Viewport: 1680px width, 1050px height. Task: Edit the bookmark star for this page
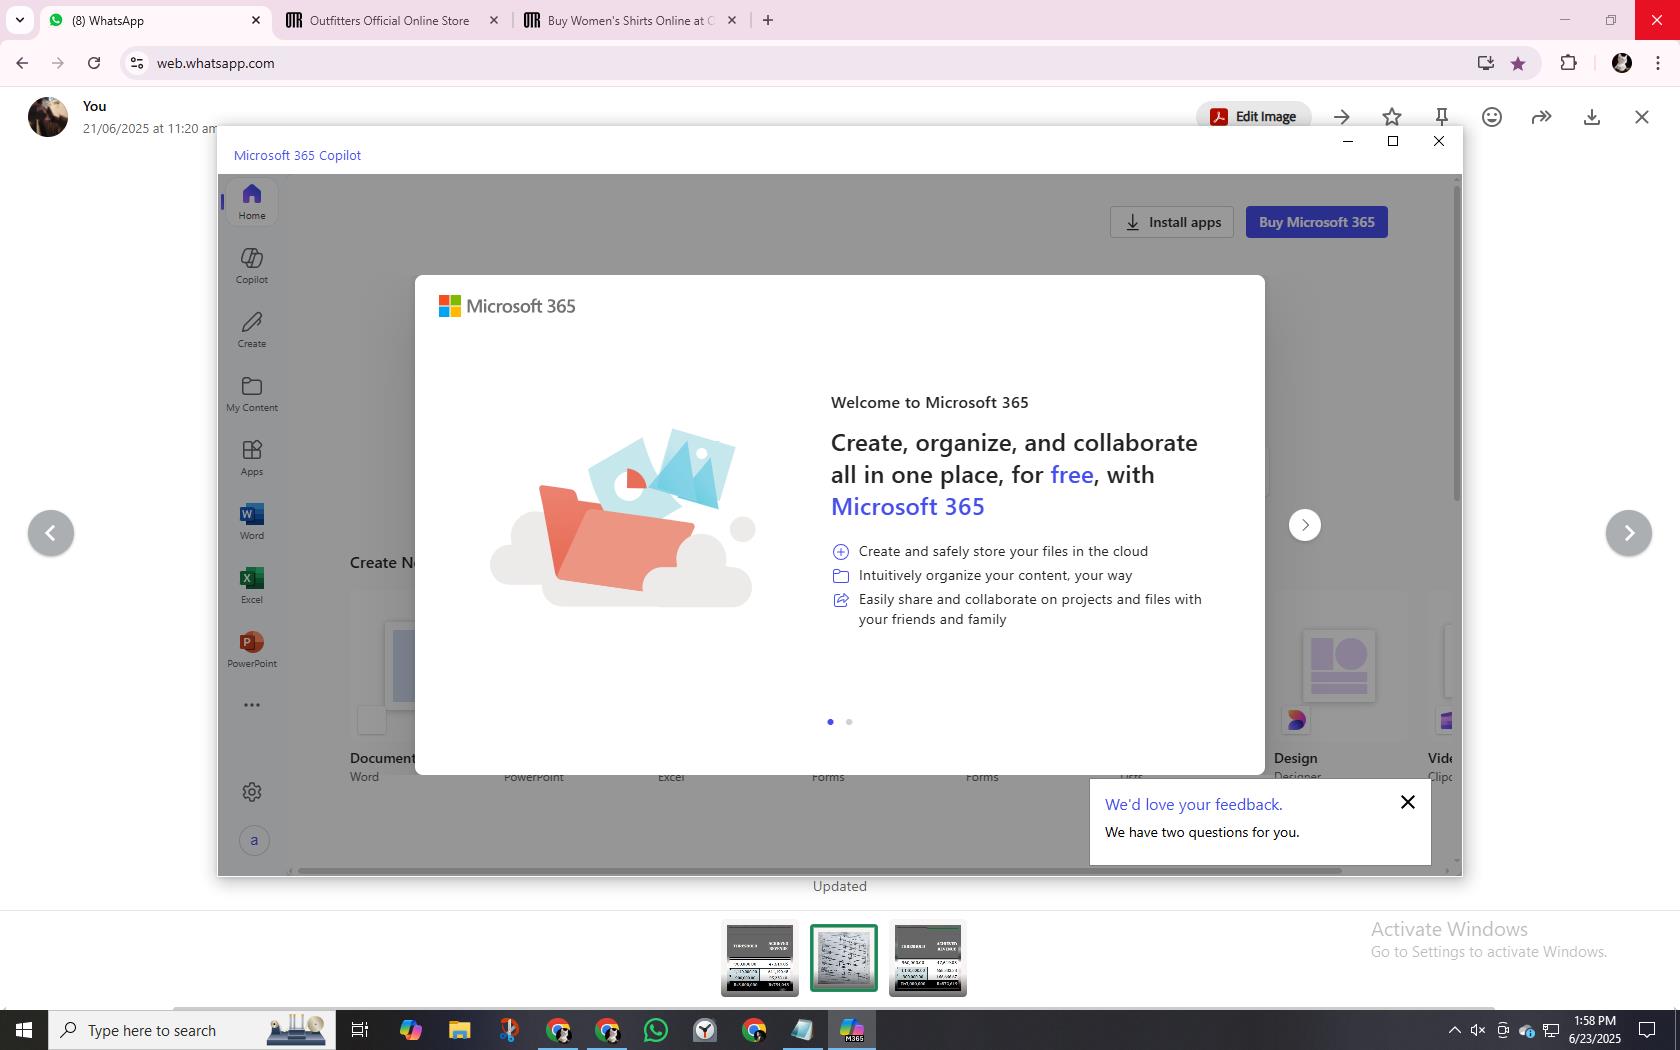[1518, 63]
